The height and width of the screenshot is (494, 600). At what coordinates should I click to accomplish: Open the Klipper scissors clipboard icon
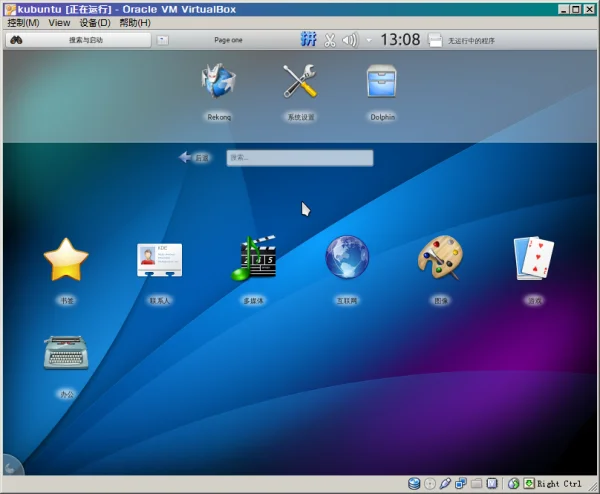329,40
